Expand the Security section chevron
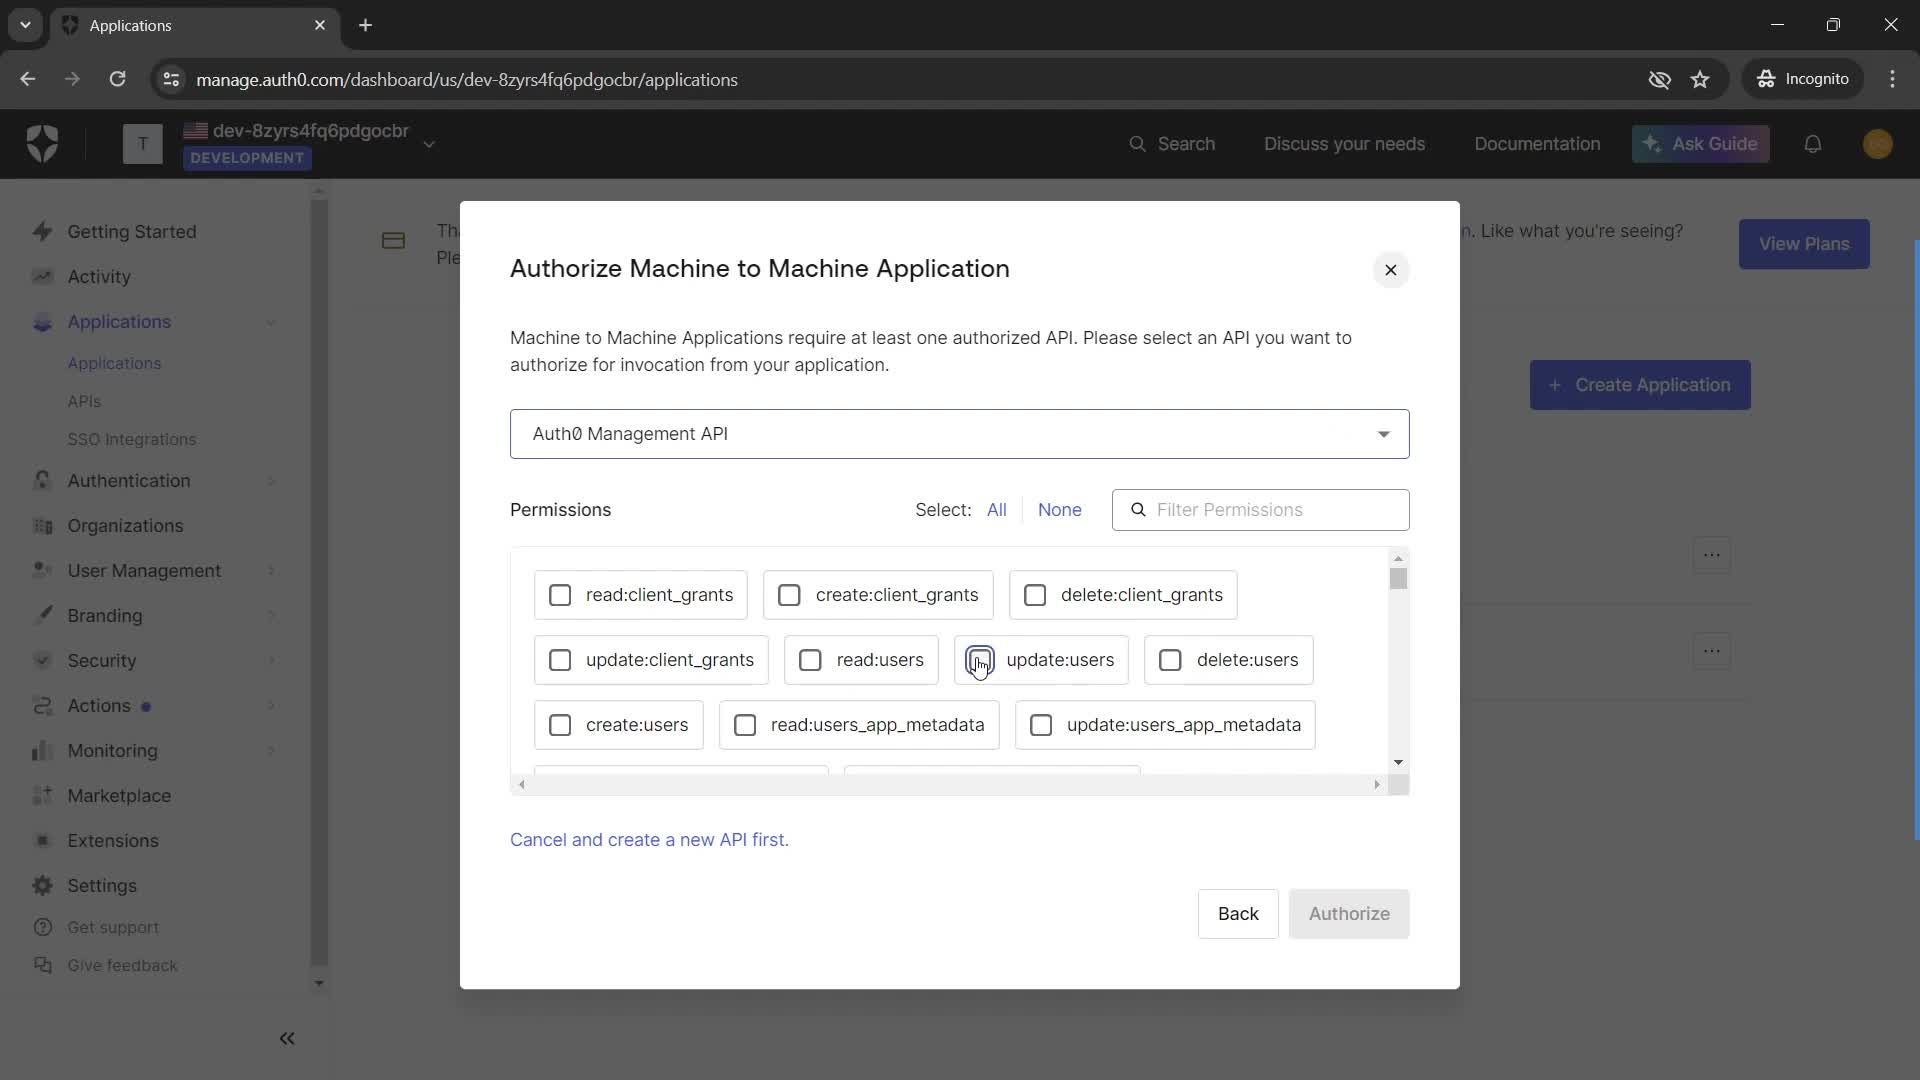The width and height of the screenshot is (1920, 1080). [x=271, y=661]
